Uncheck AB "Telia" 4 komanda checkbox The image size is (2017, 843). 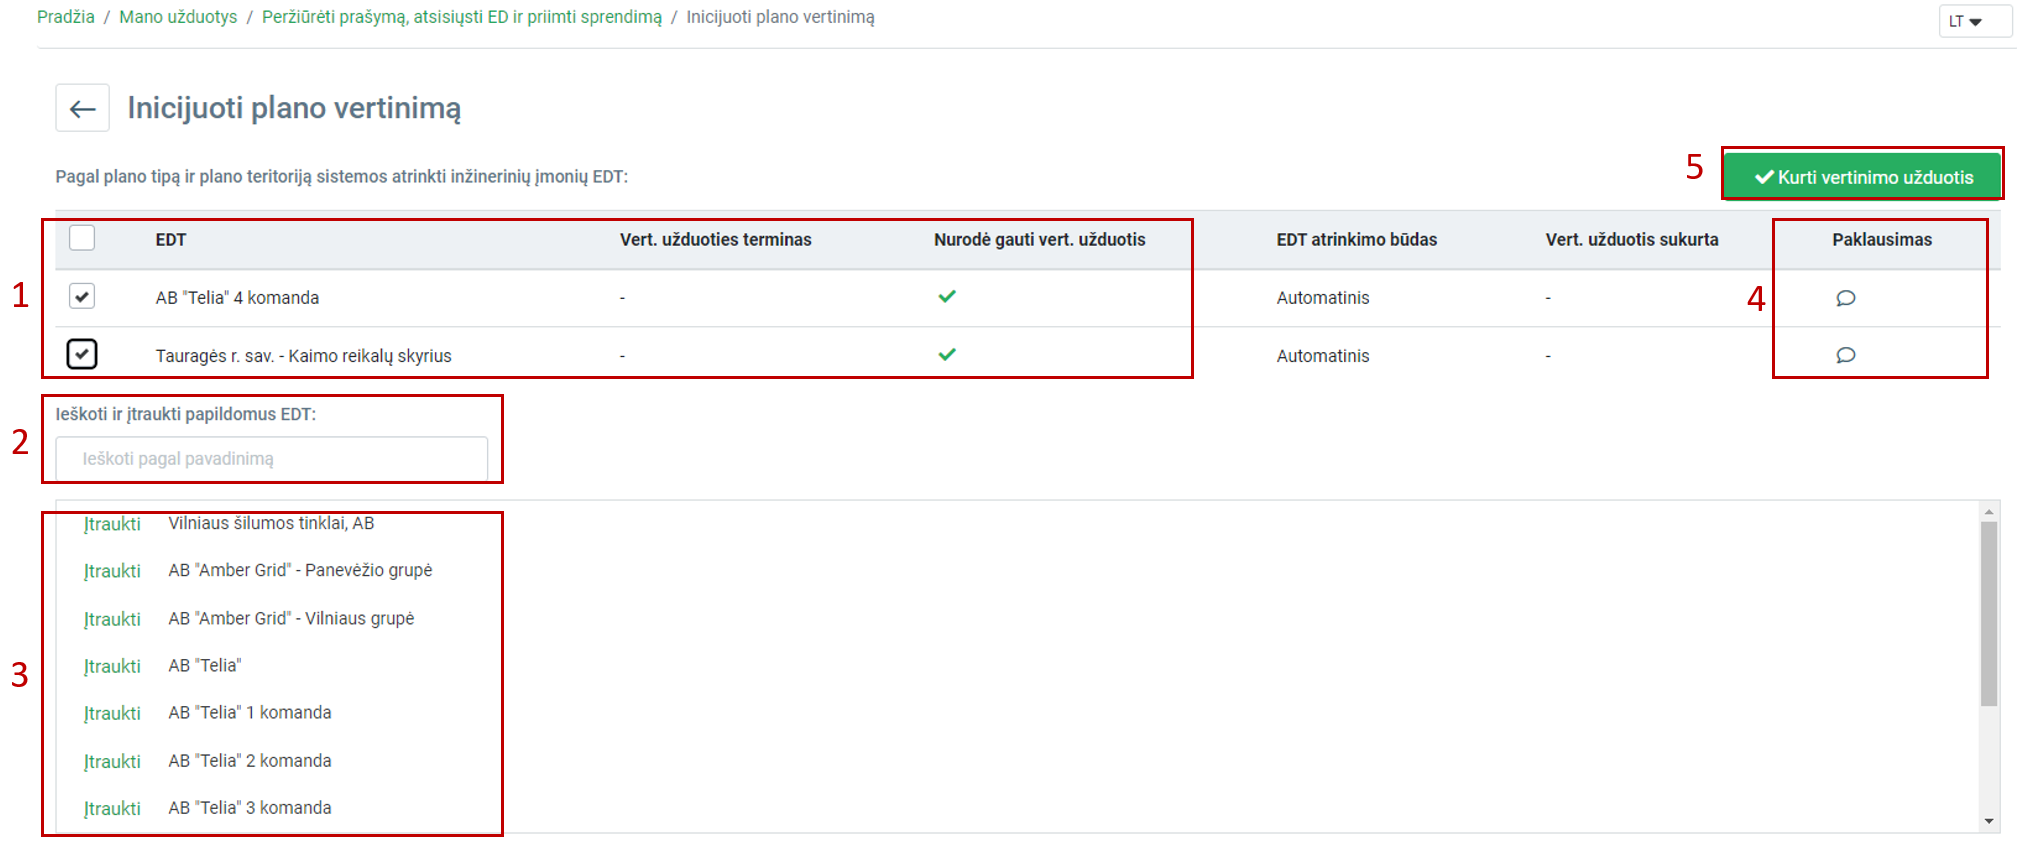coord(82,296)
